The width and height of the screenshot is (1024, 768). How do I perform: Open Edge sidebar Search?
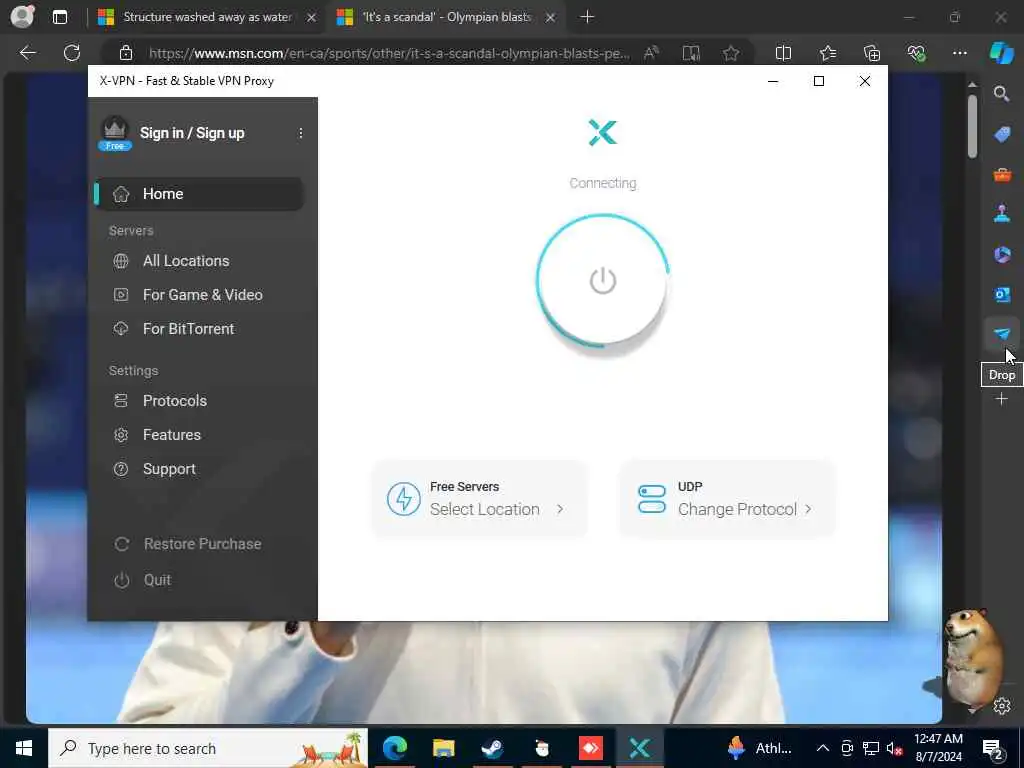[x=1002, y=95]
